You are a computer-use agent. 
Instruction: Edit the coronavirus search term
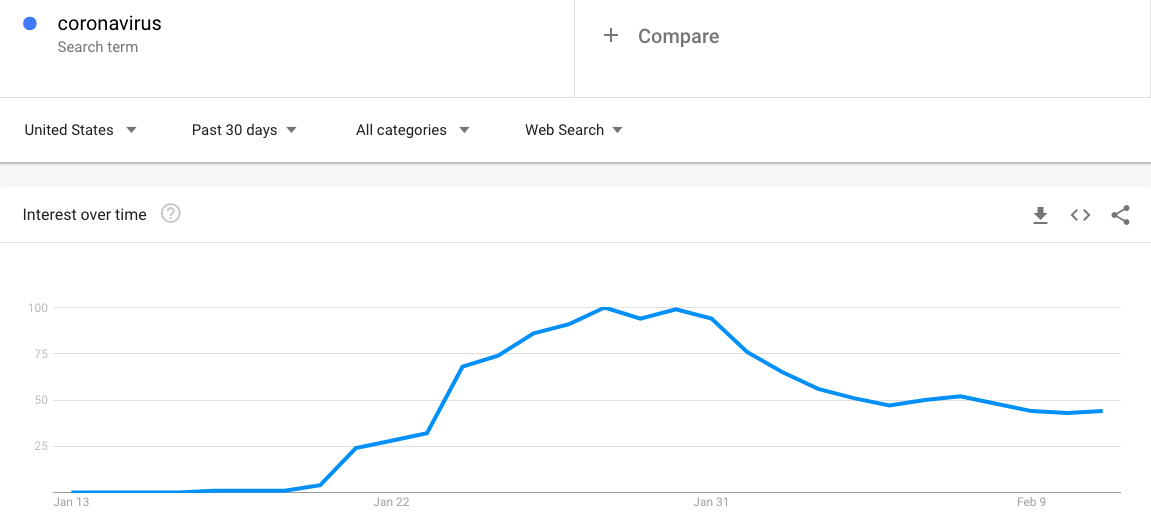tap(109, 23)
